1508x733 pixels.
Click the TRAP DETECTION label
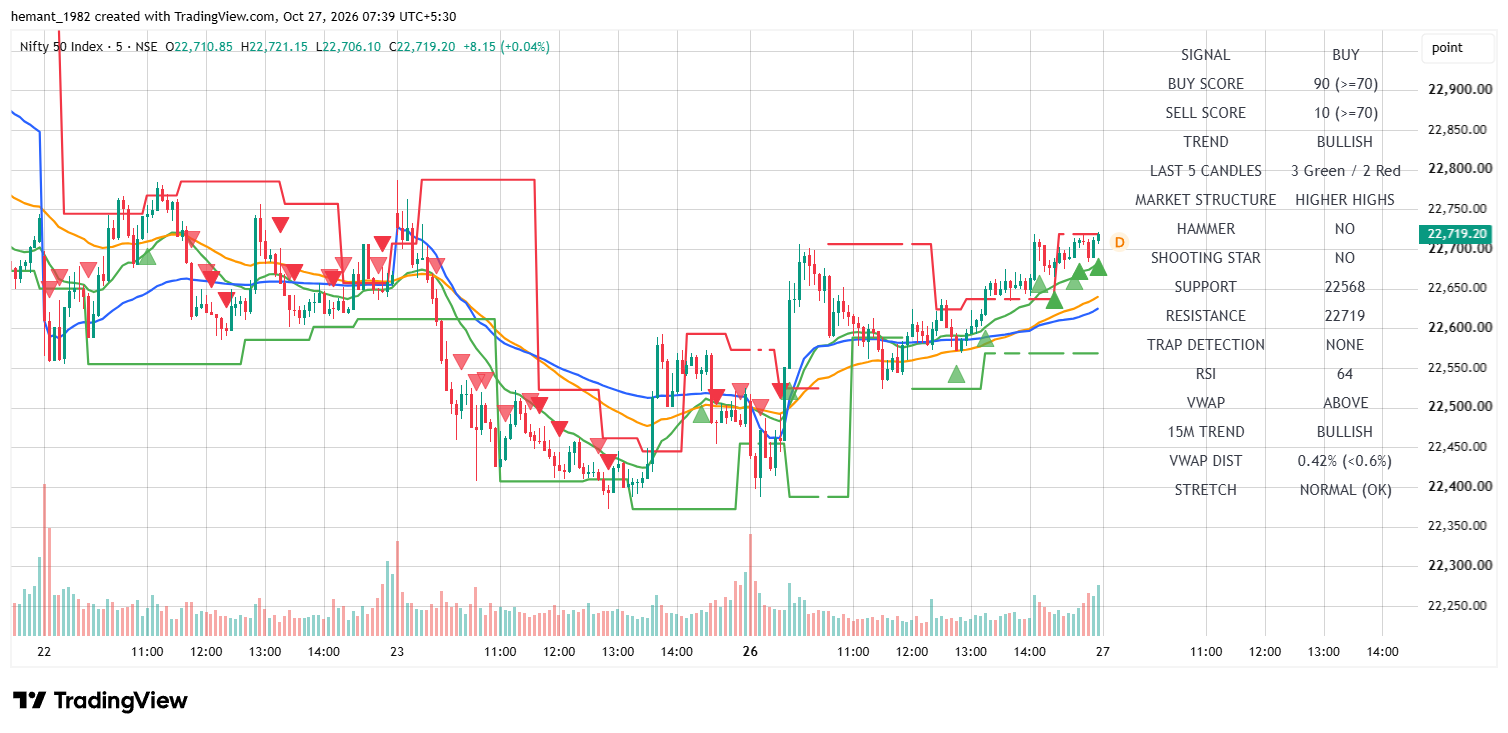tap(1205, 345)
